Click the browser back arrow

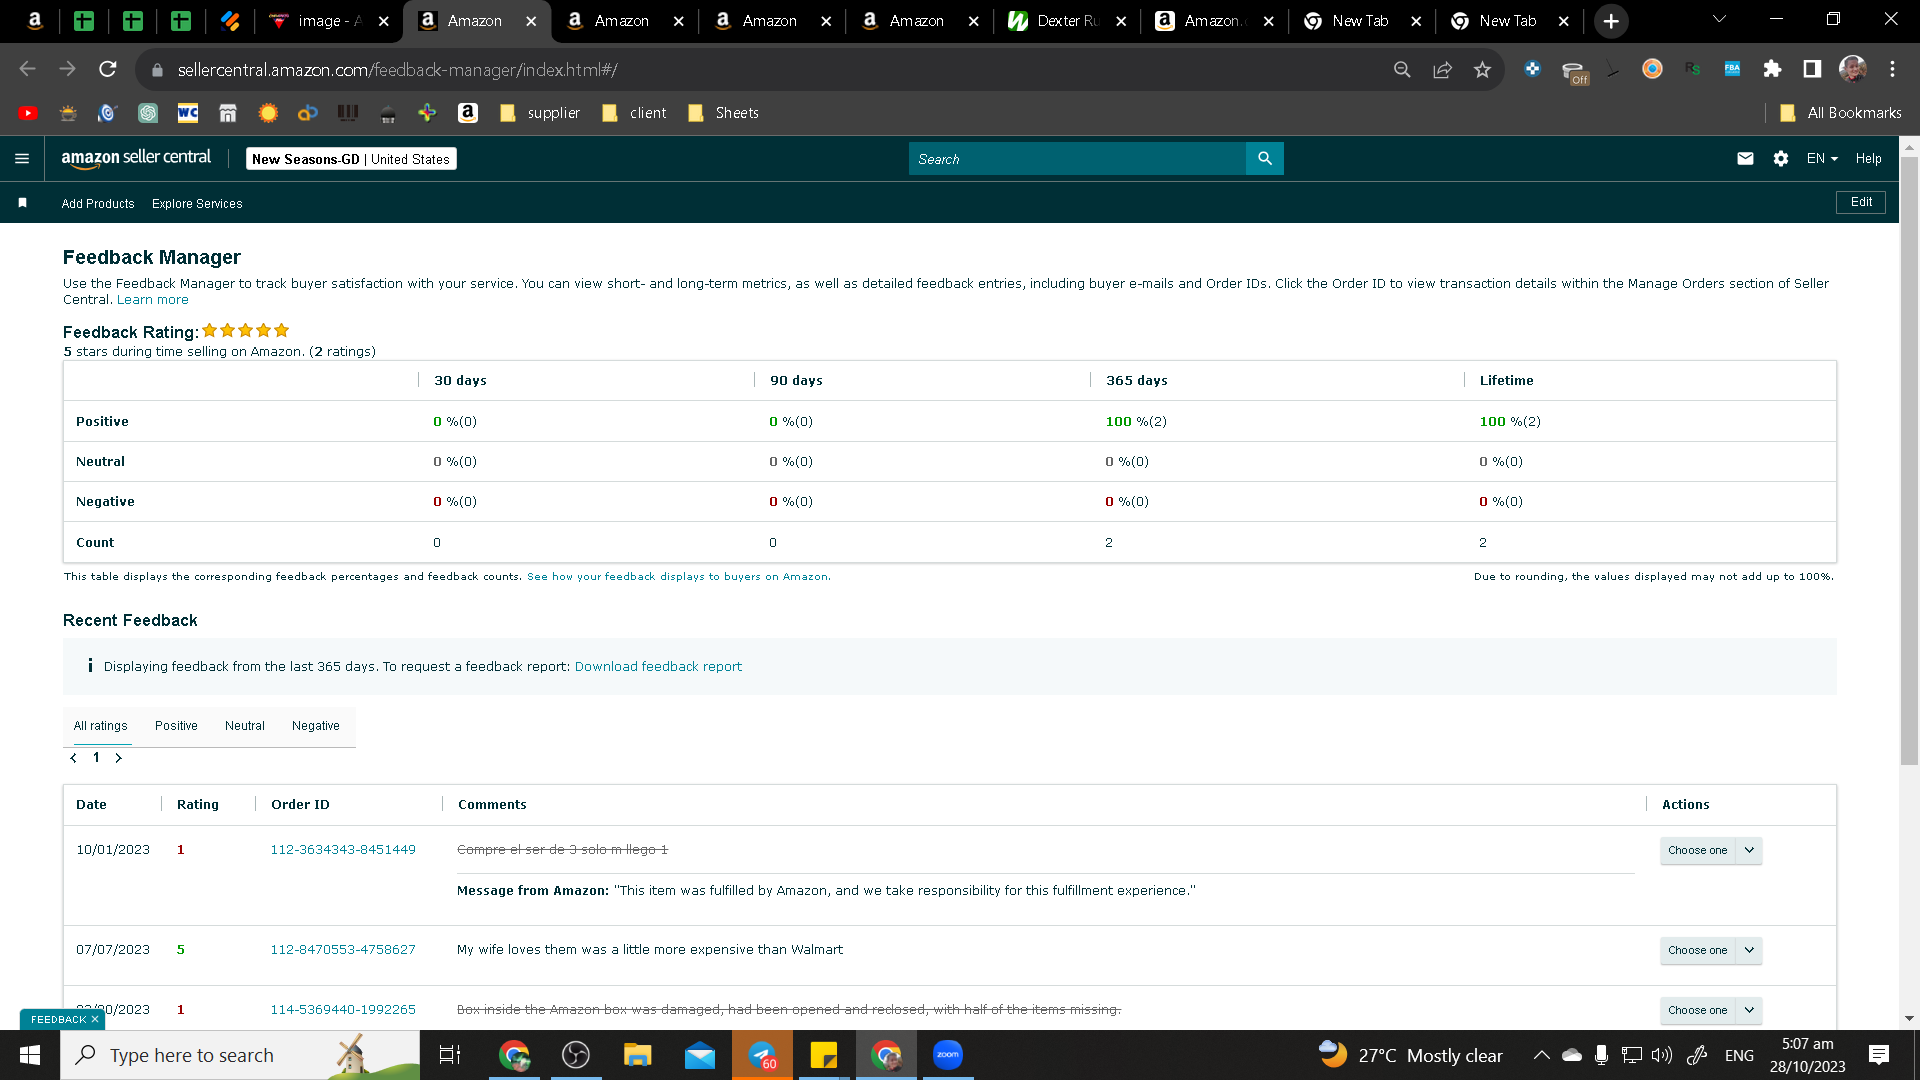click(x=27, y=69)
